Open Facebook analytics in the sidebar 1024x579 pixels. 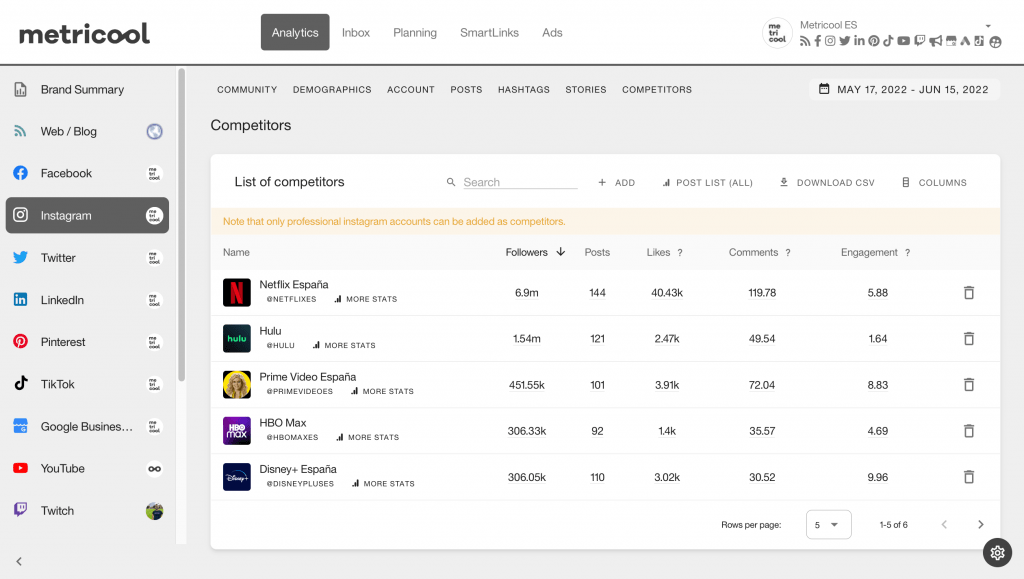[88, 173]
